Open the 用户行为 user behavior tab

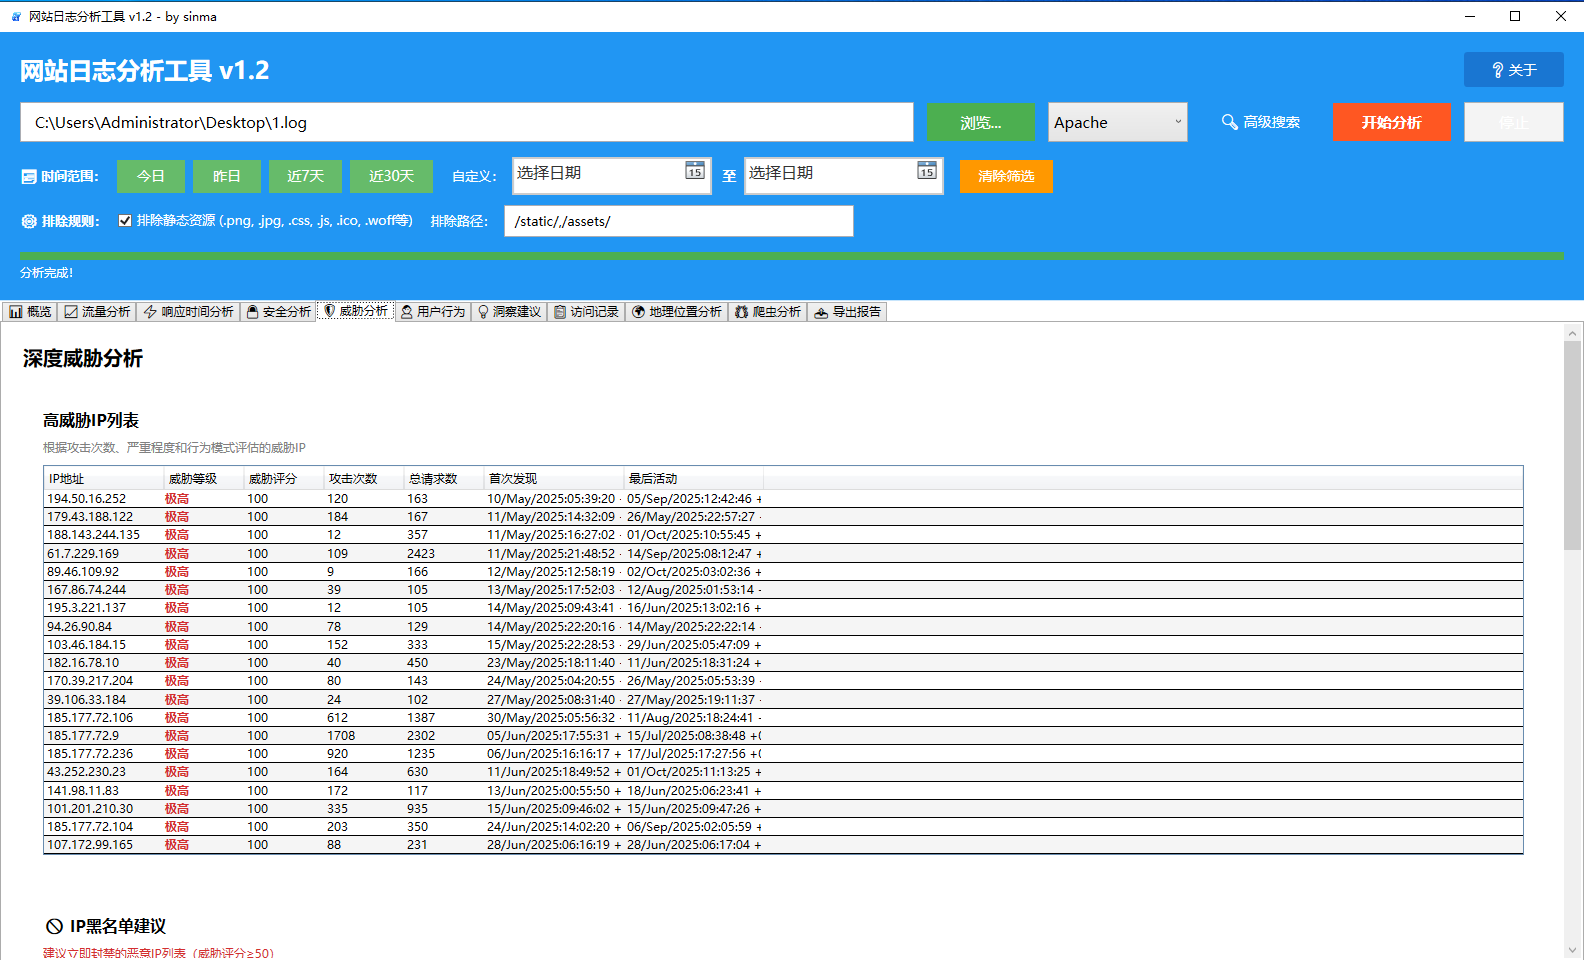click(x=433, y=312)
